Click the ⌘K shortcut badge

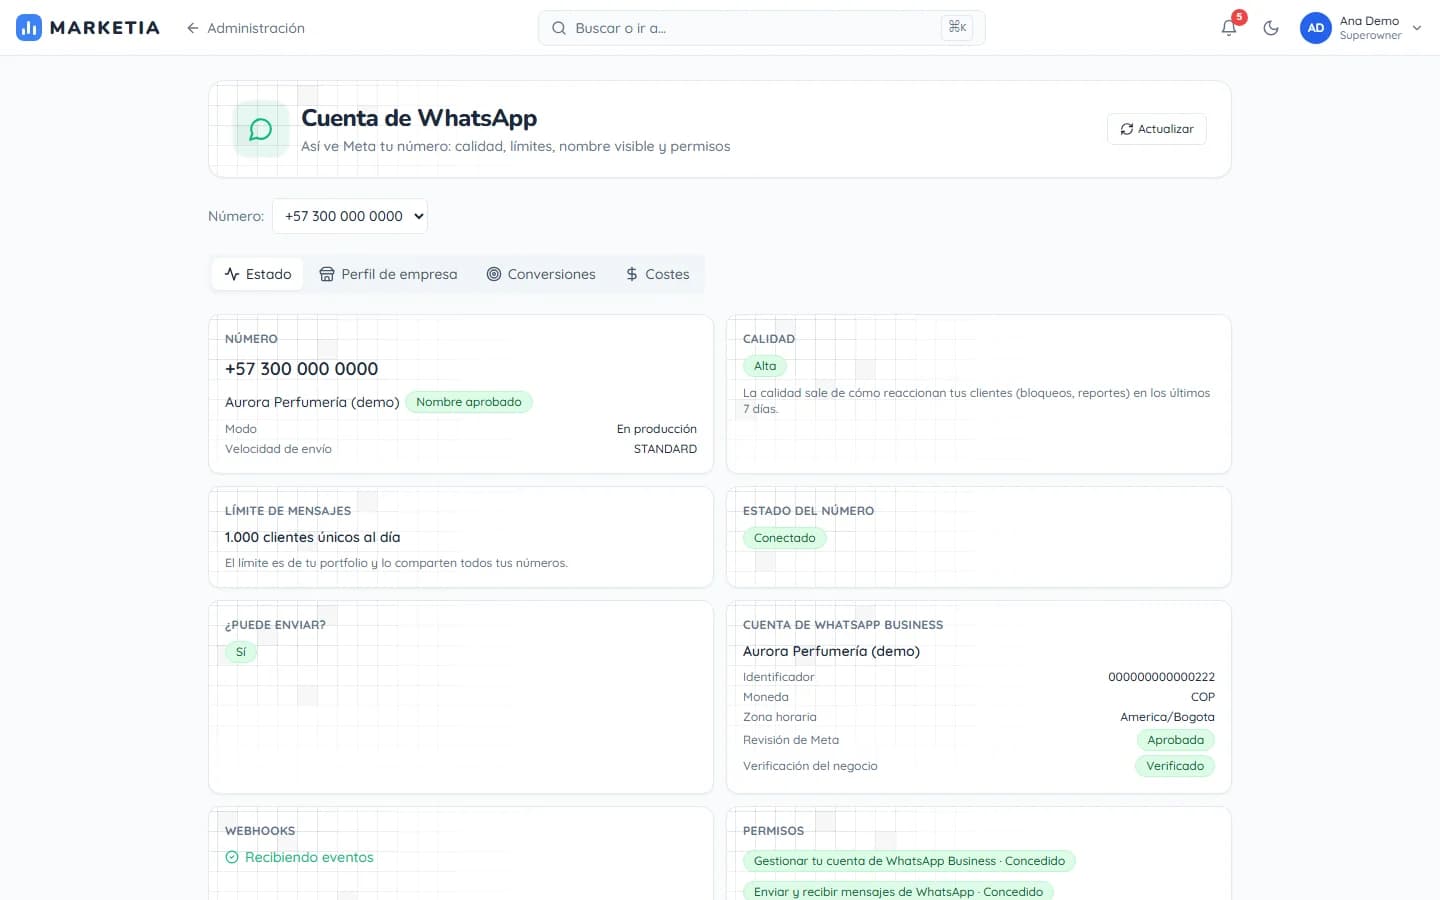[957, 27]
